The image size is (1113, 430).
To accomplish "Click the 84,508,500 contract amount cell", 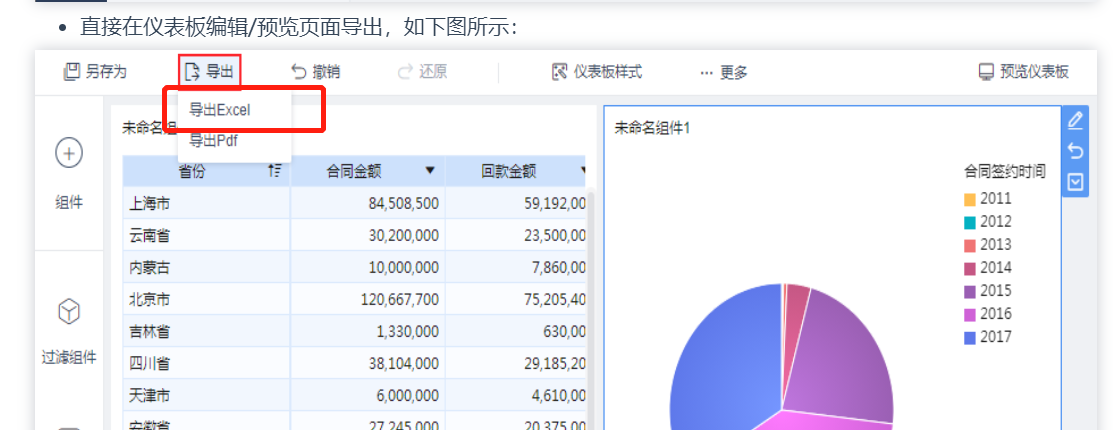I will 368,204.
